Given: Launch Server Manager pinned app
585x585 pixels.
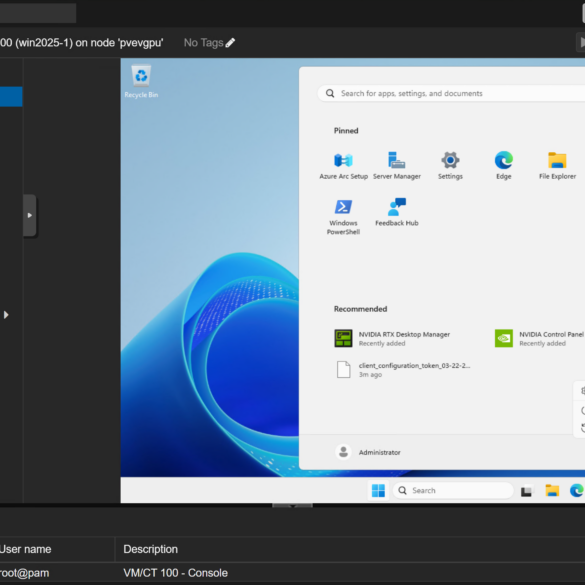Looking at the screenshot, I should (397, 165).
